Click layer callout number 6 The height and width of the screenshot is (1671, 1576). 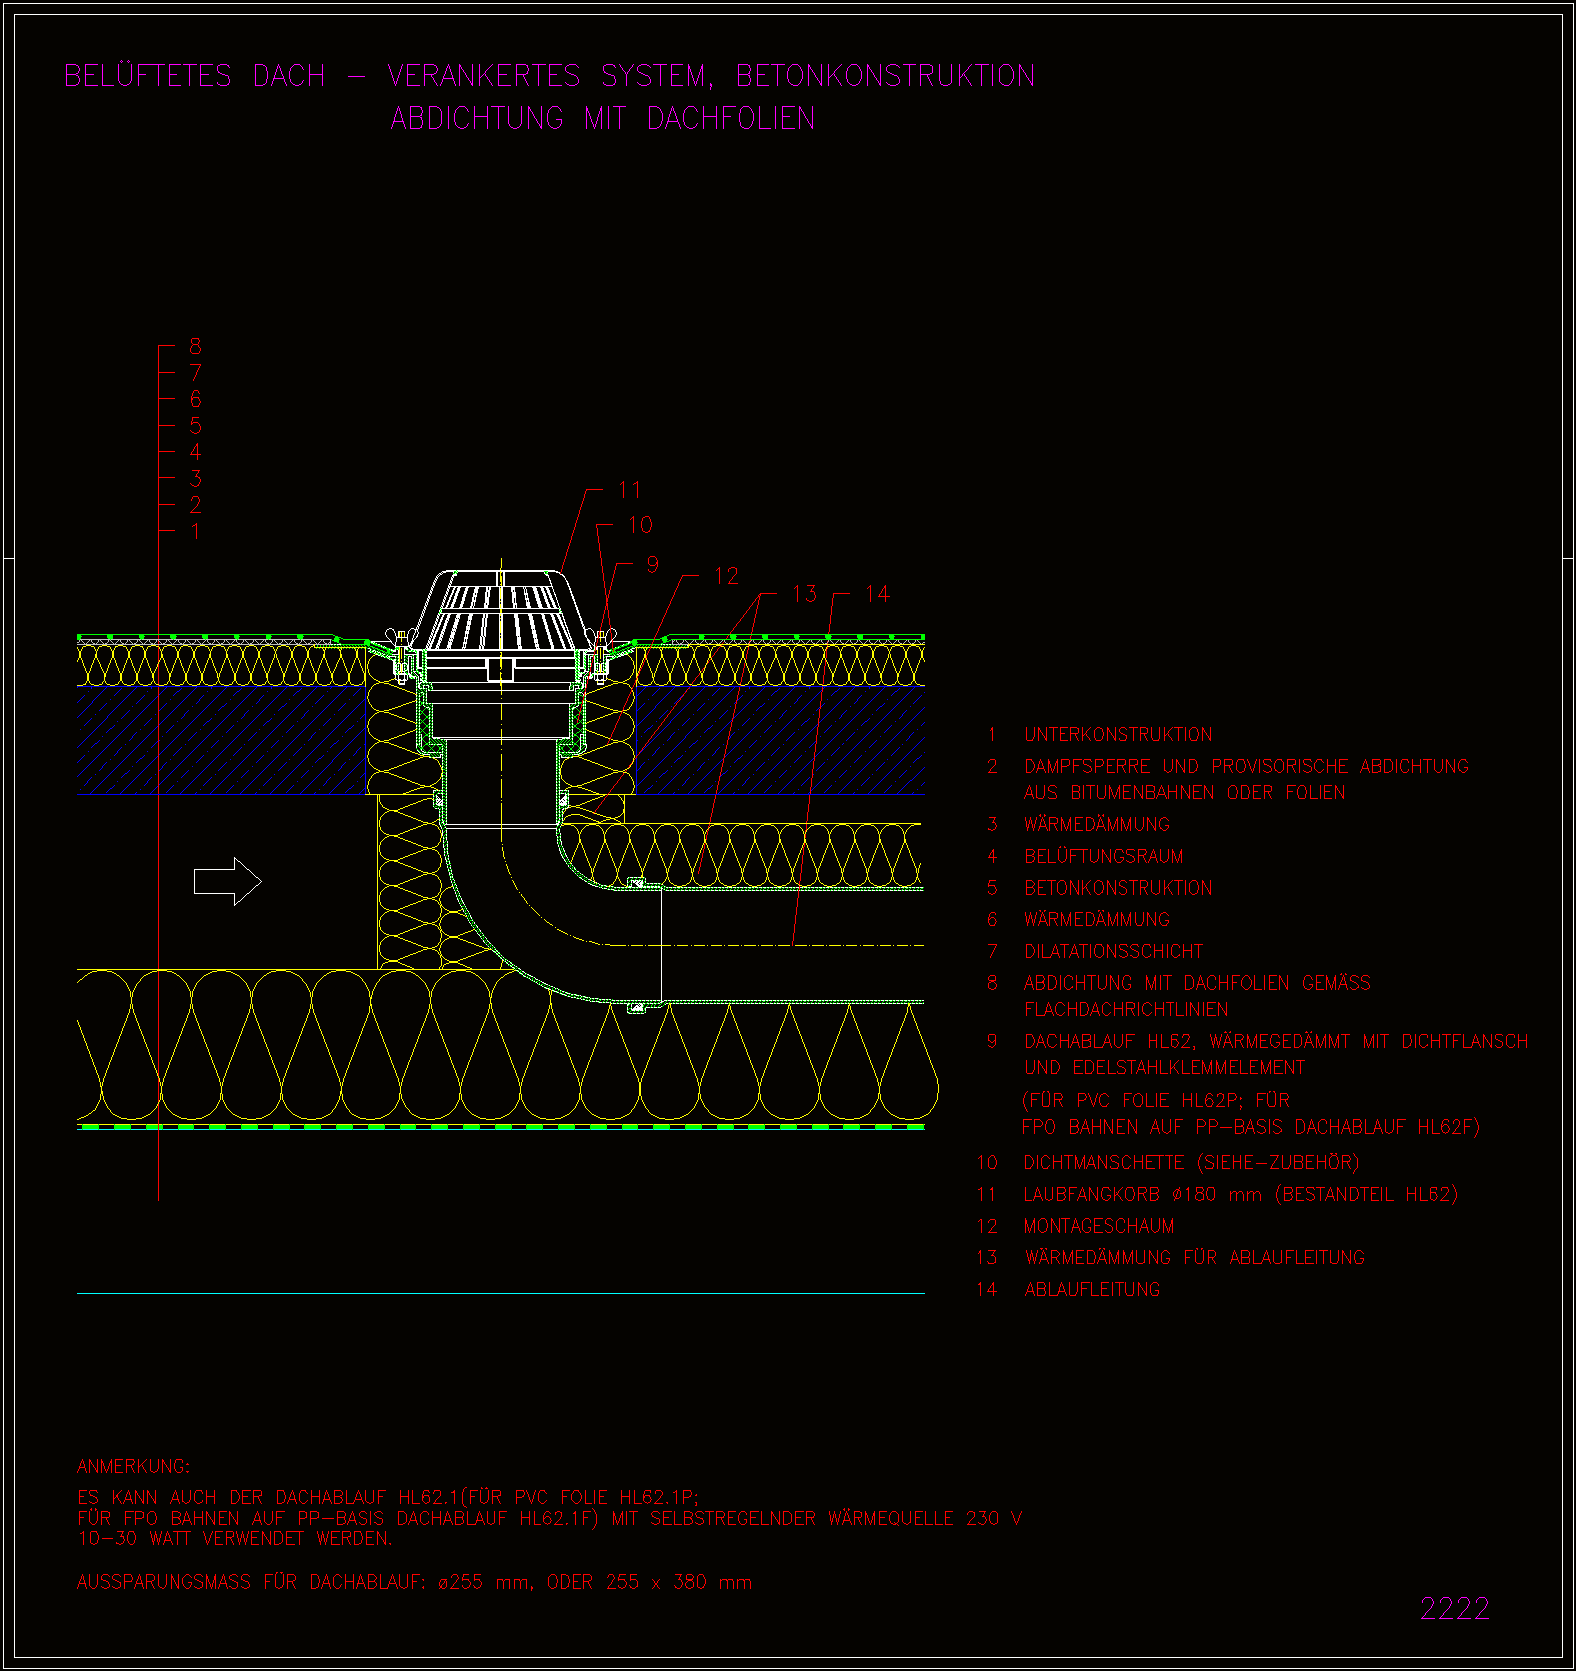[x=195, y=399]
